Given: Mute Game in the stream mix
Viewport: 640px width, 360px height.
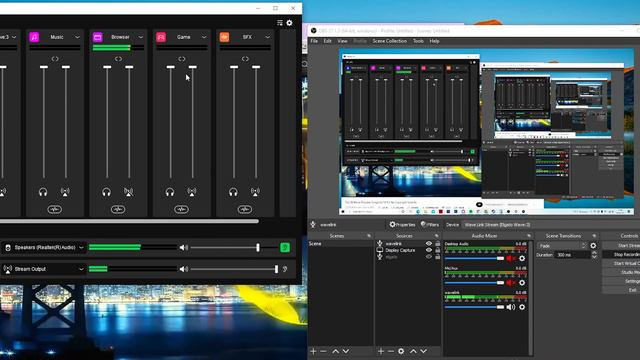Looking at the screenshot, I should pyautogui.click(x=192, y=192).
